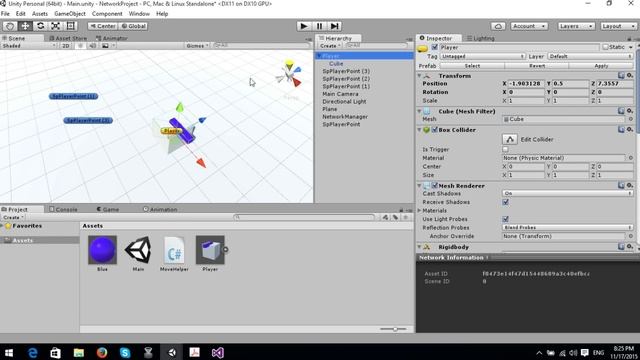Open Firefox from taskbar
This screenshot has height=360, width=640.
point(102,352)
